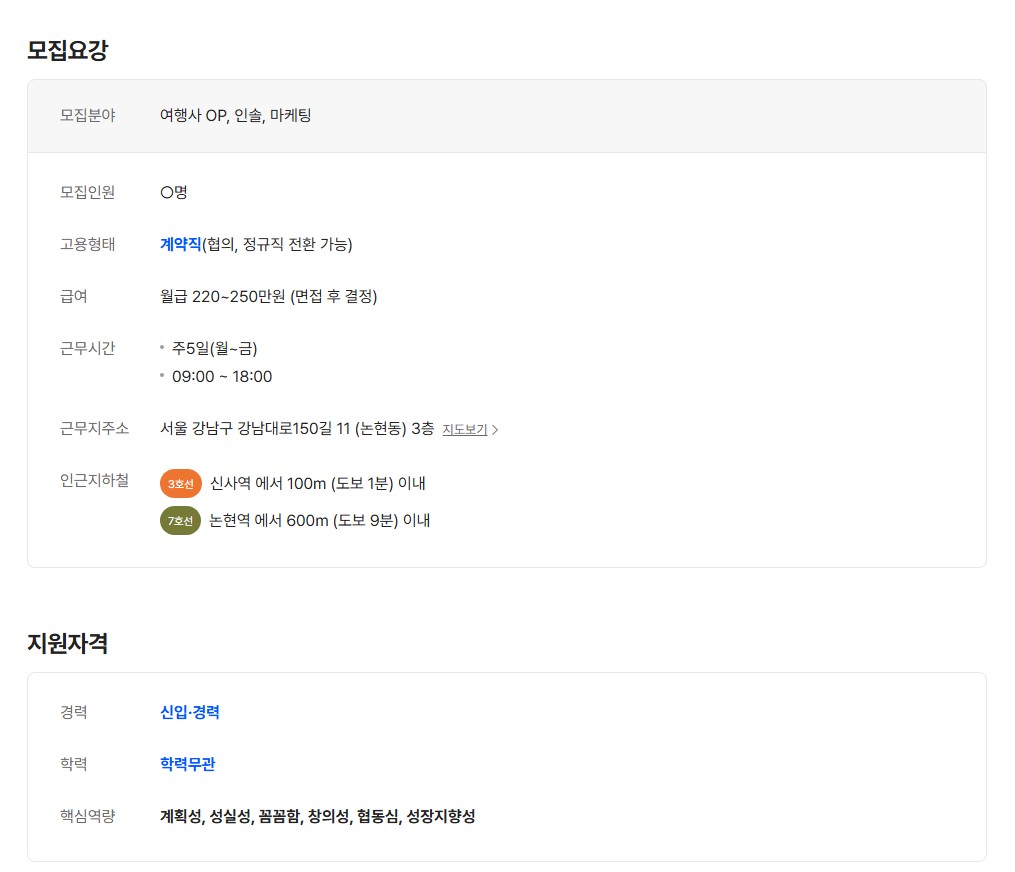
Task: Click the orange 3호선 subway line badge
Action: click(180, 484)
